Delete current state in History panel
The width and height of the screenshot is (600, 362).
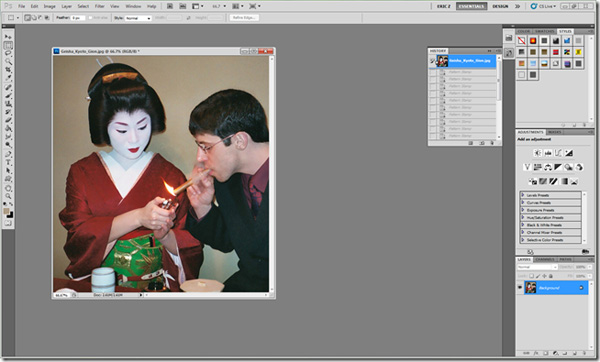pyautogui.click(x=492, y=143)
